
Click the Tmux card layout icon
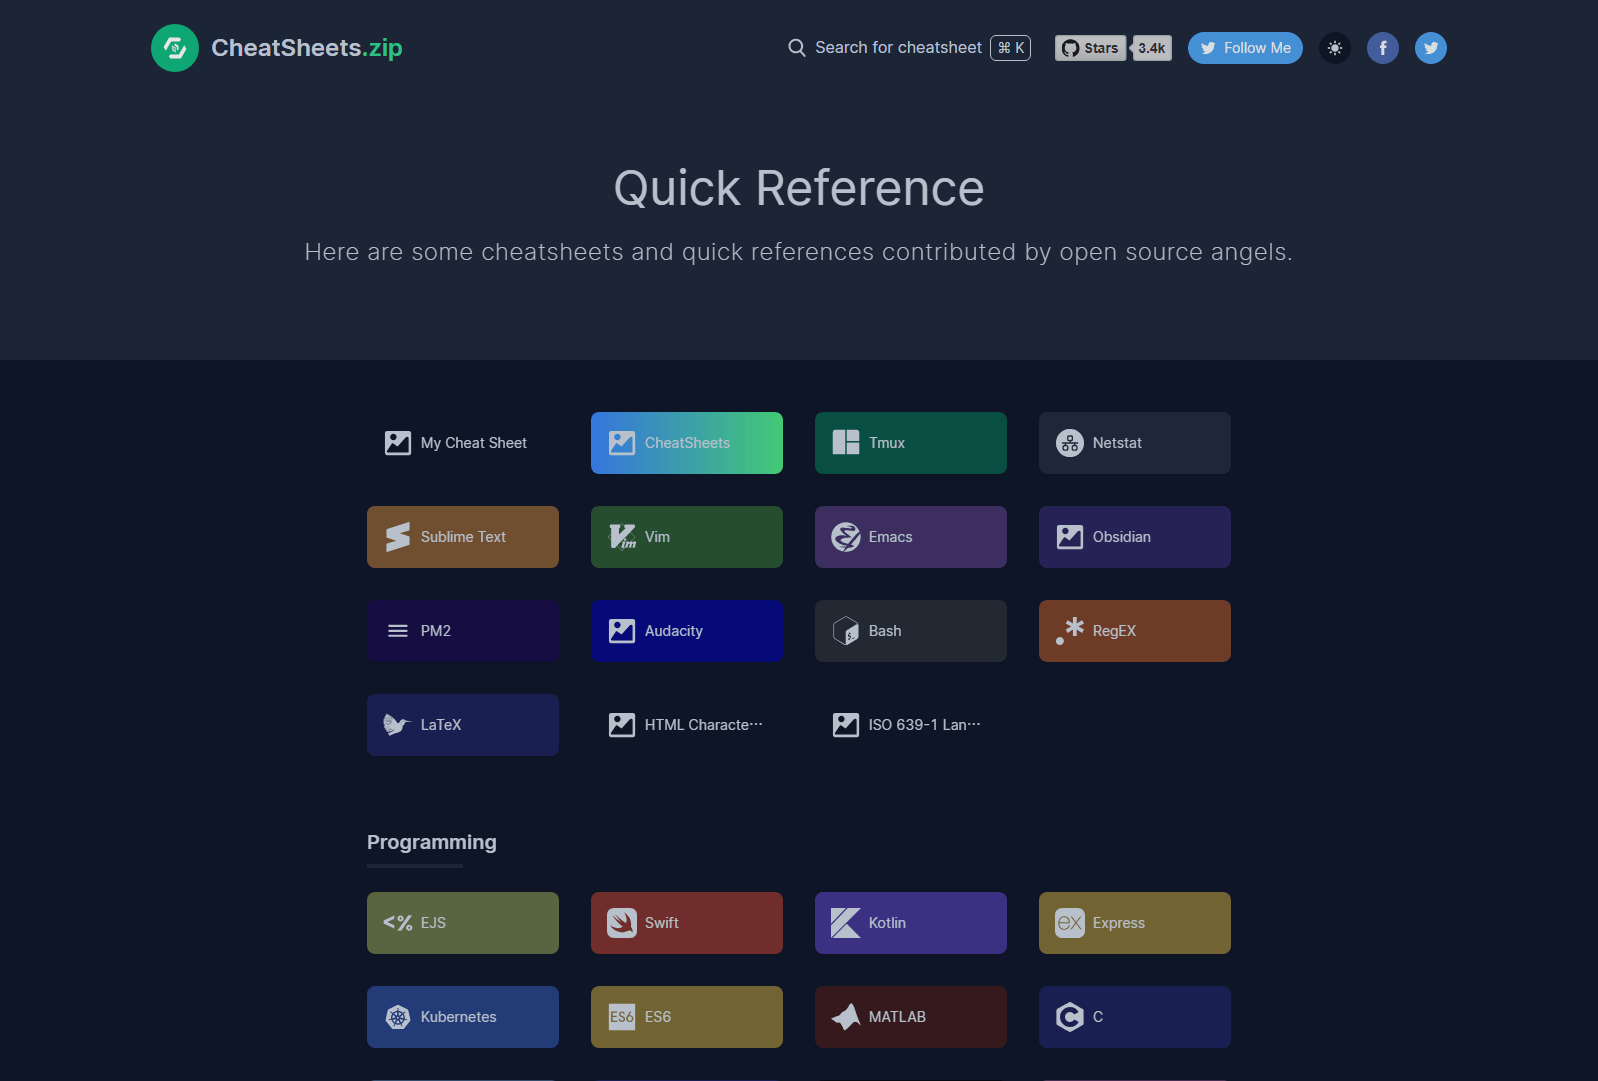[846, 443]
